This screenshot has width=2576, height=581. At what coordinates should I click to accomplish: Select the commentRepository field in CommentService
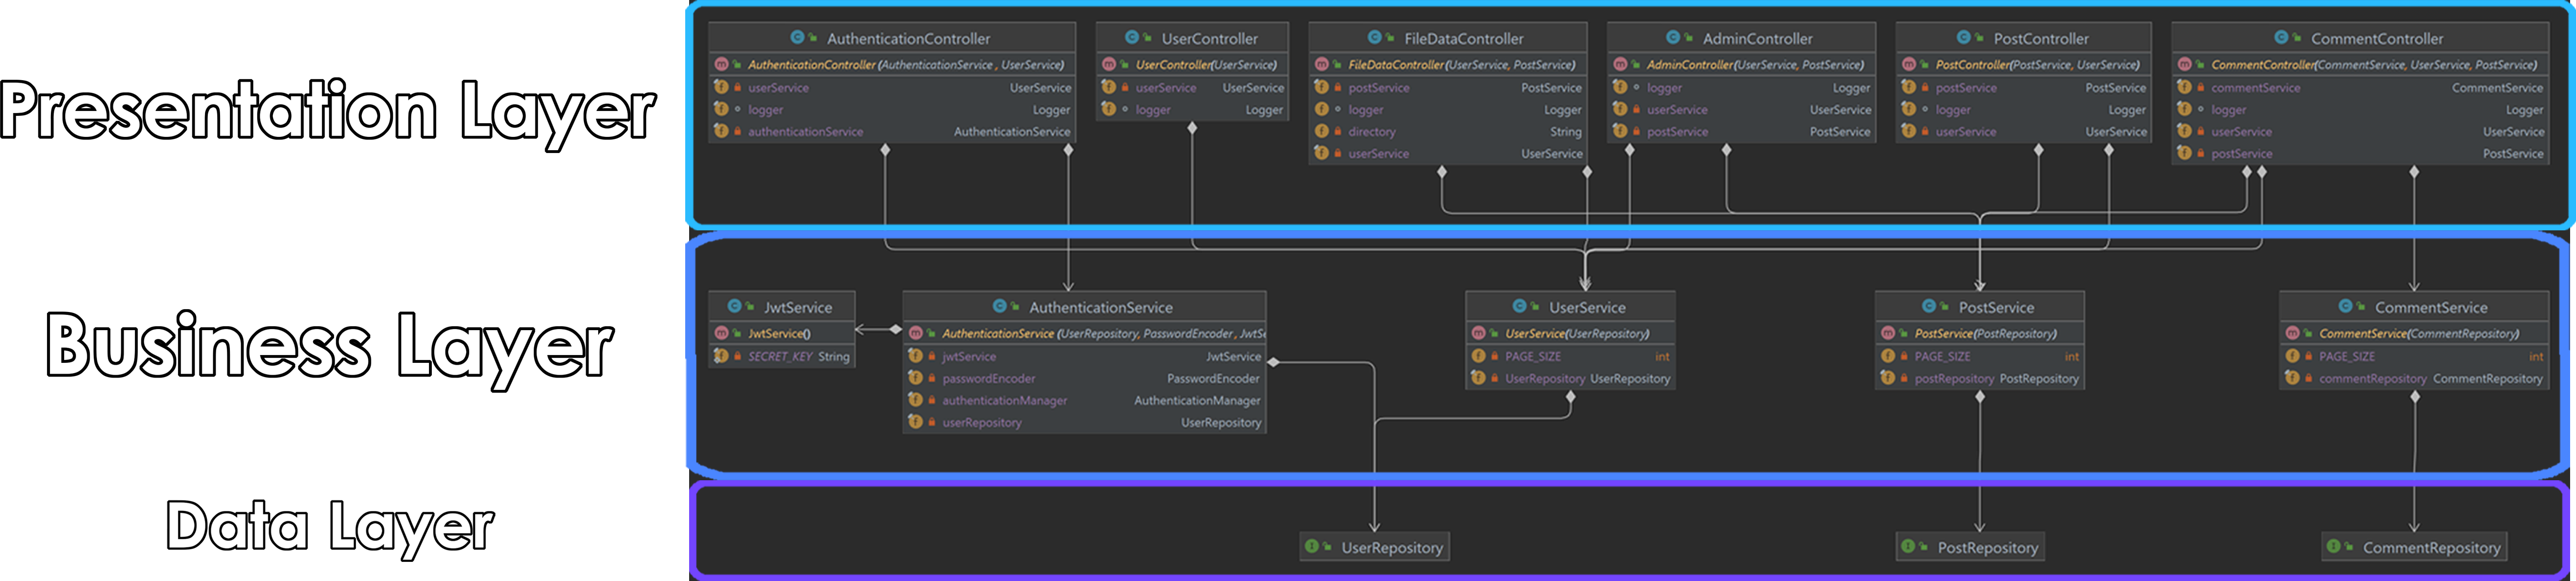pos(2372,379)
